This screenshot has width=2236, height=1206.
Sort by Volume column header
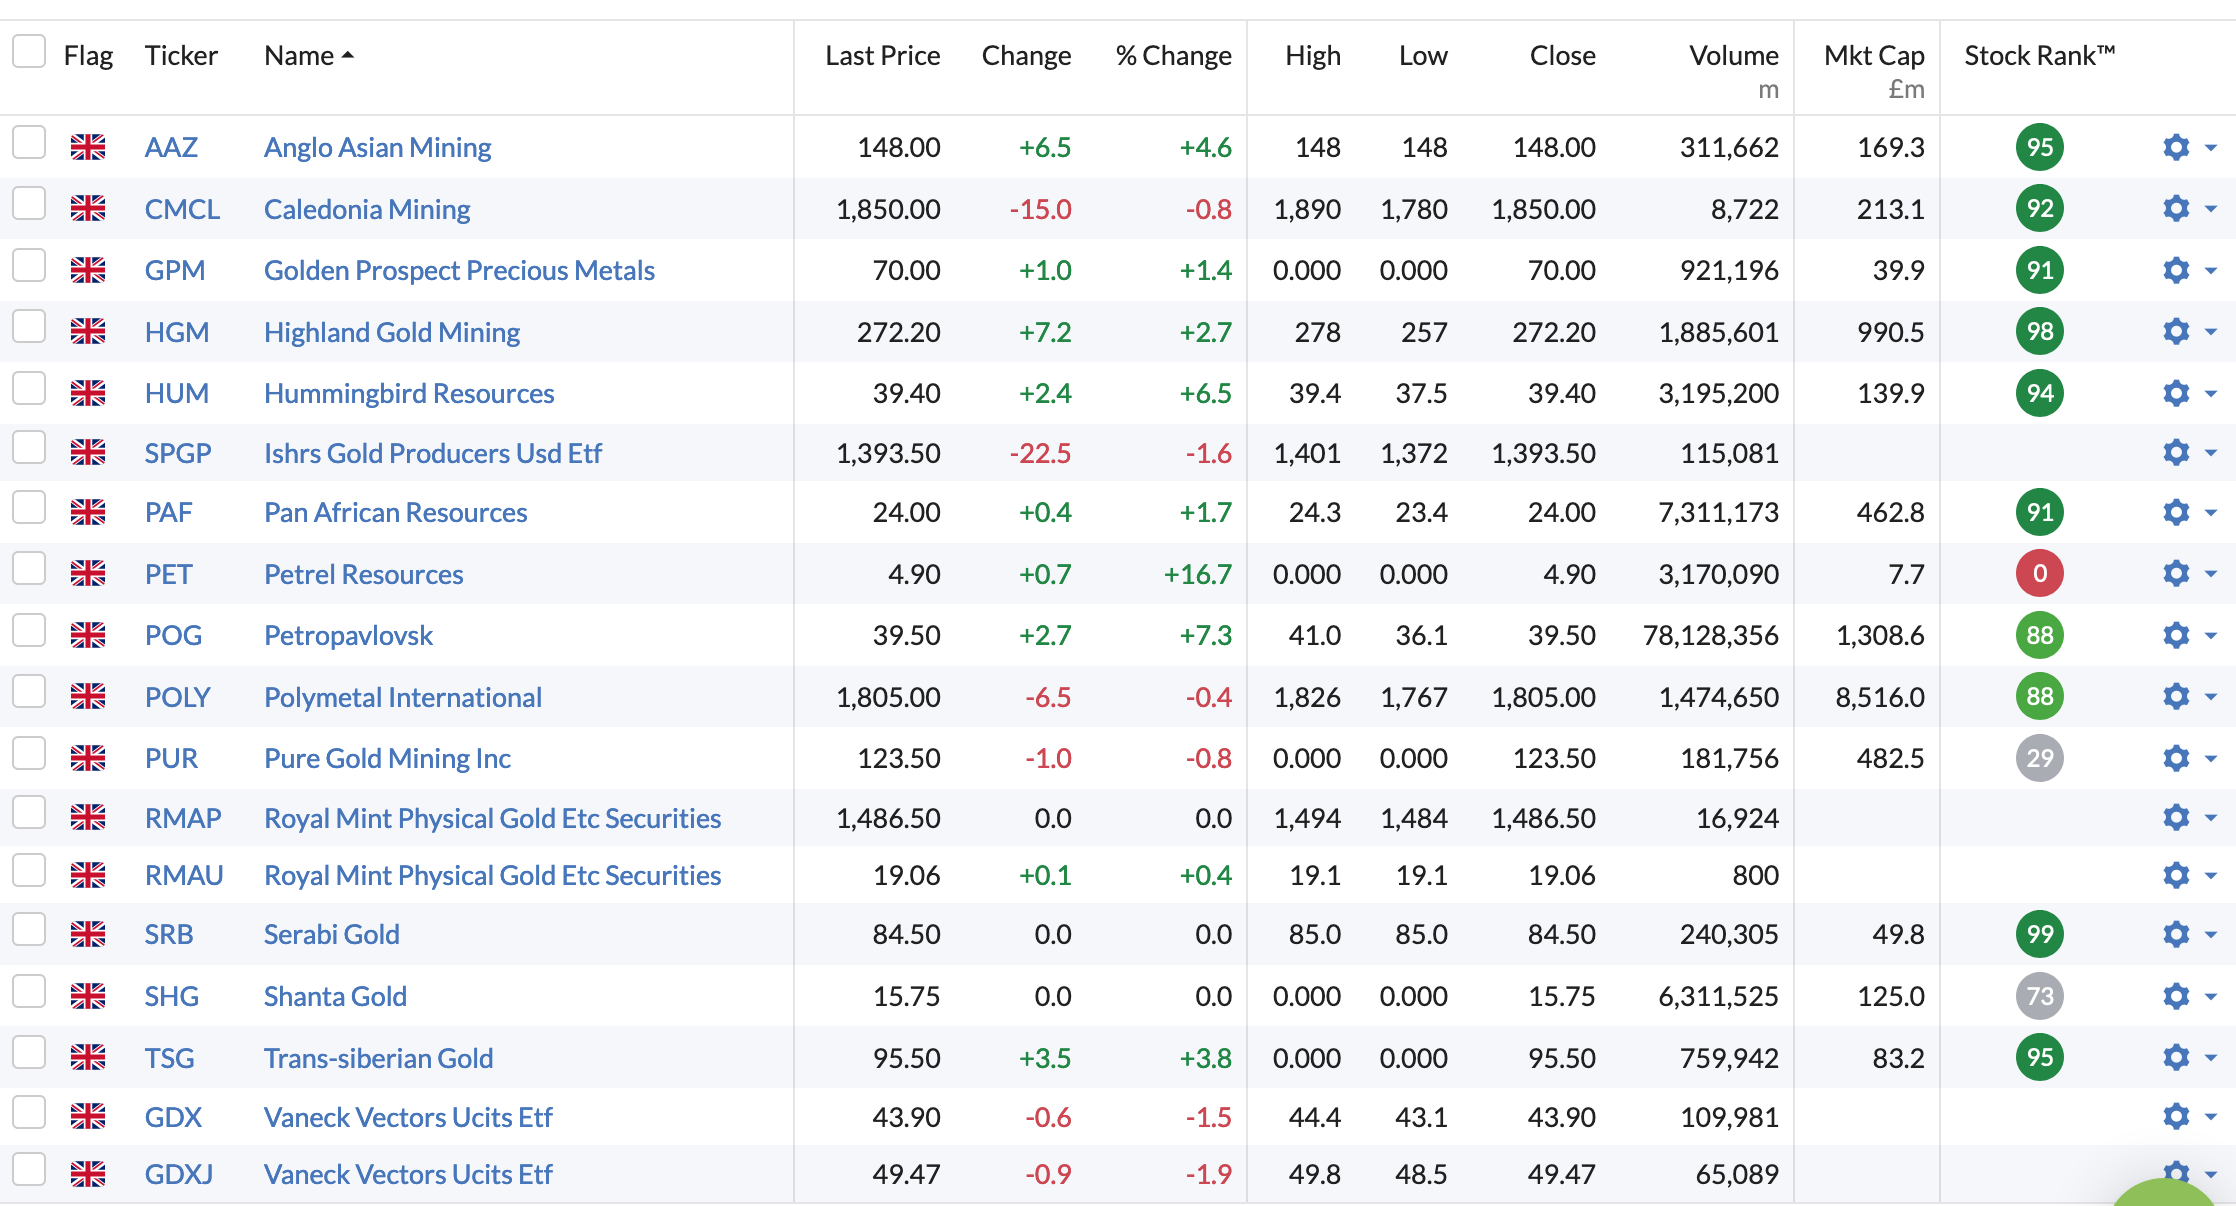coord(1734,56)
